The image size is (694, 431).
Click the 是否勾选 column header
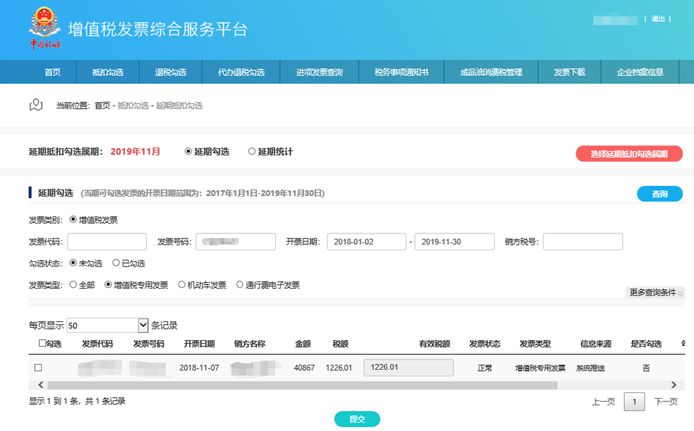click(646, 344)
